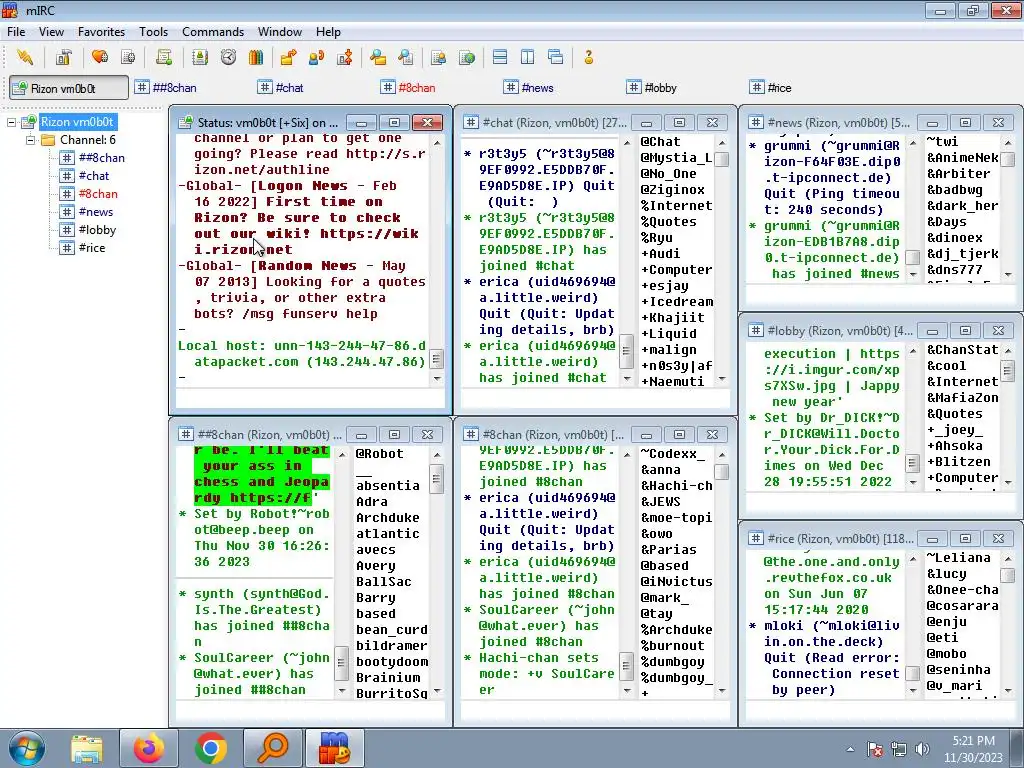Open the Favorites heart toolbar icon

coord(100,57)
